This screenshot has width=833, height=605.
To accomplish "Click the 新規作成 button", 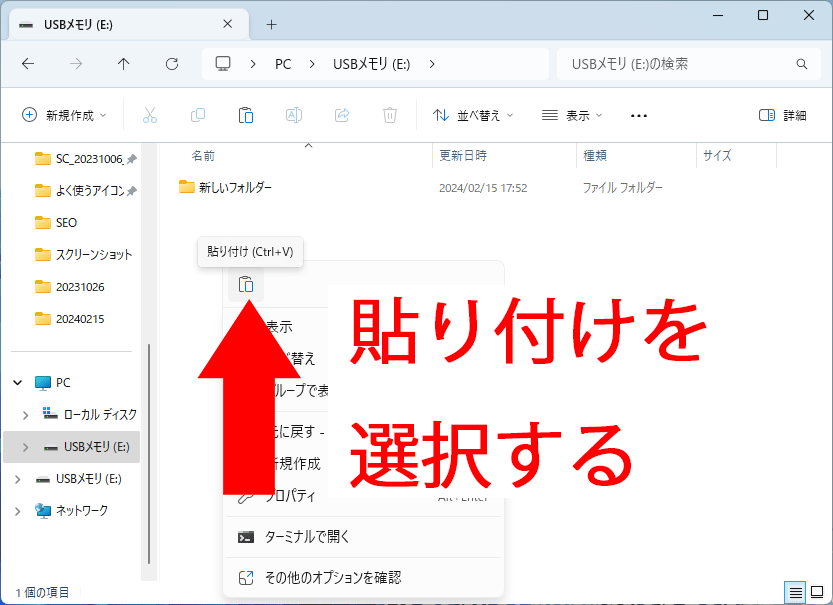I will click(66, 115).
